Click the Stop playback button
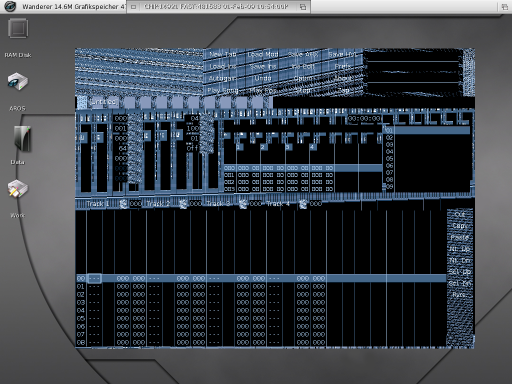This screenshot has width=512, height=384. coord(303,90)
